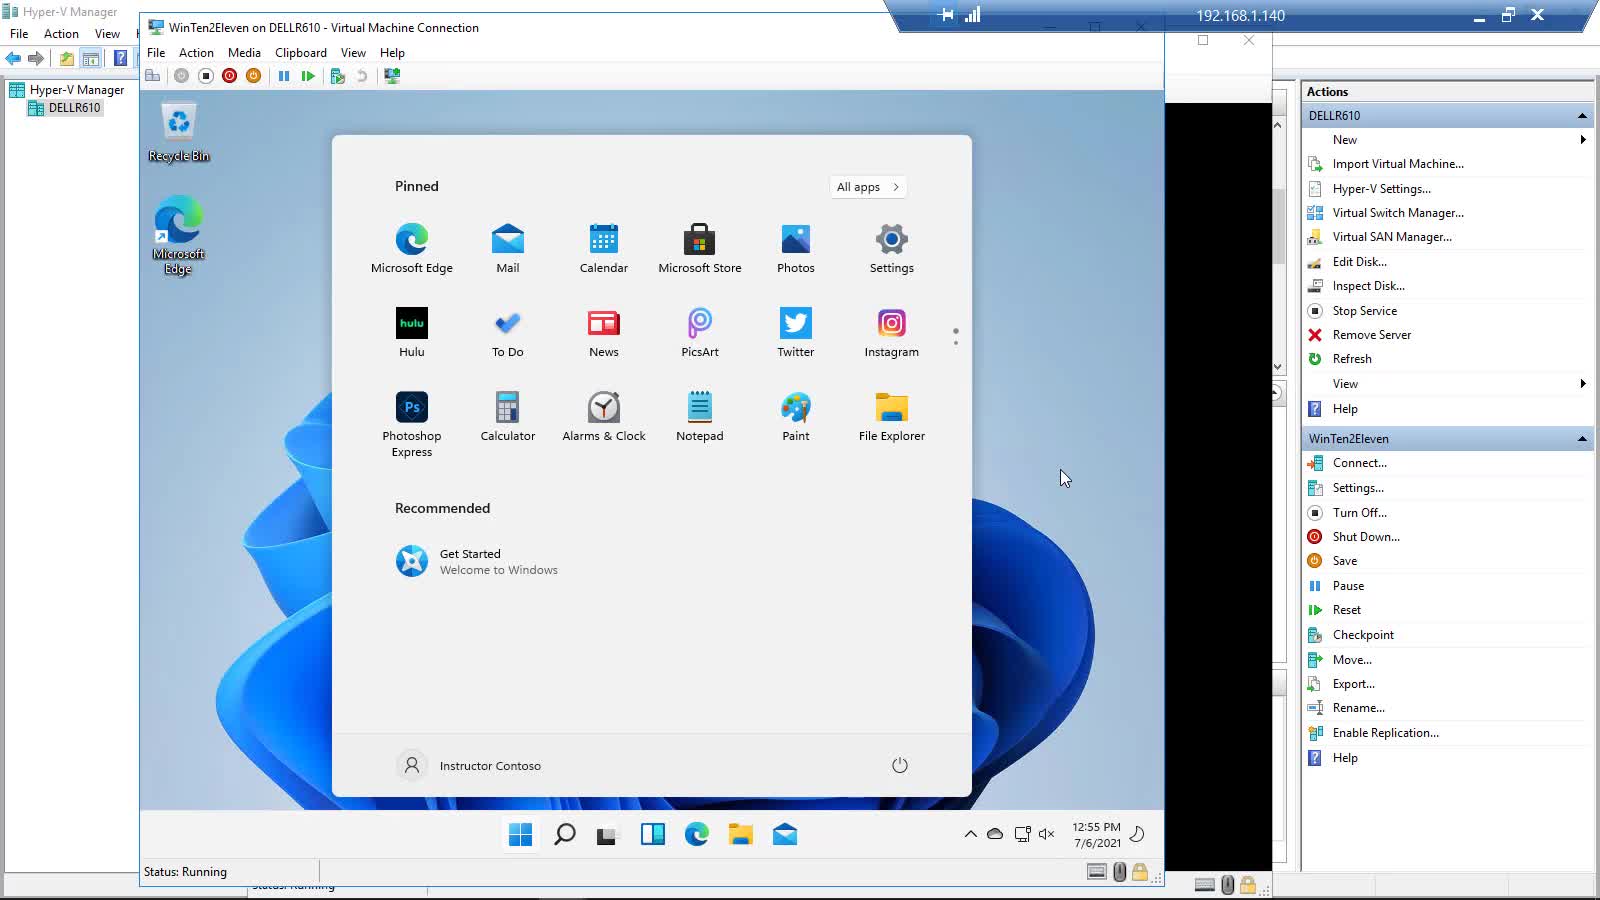
Task: Click the green Reset toolbar icon
Action: [308, 76]
